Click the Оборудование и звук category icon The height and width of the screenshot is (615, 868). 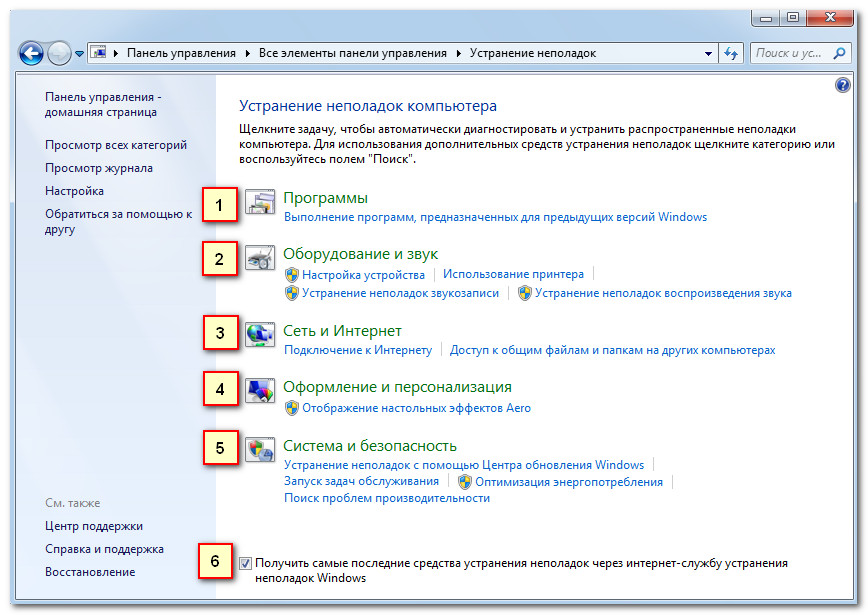(260, 258)
